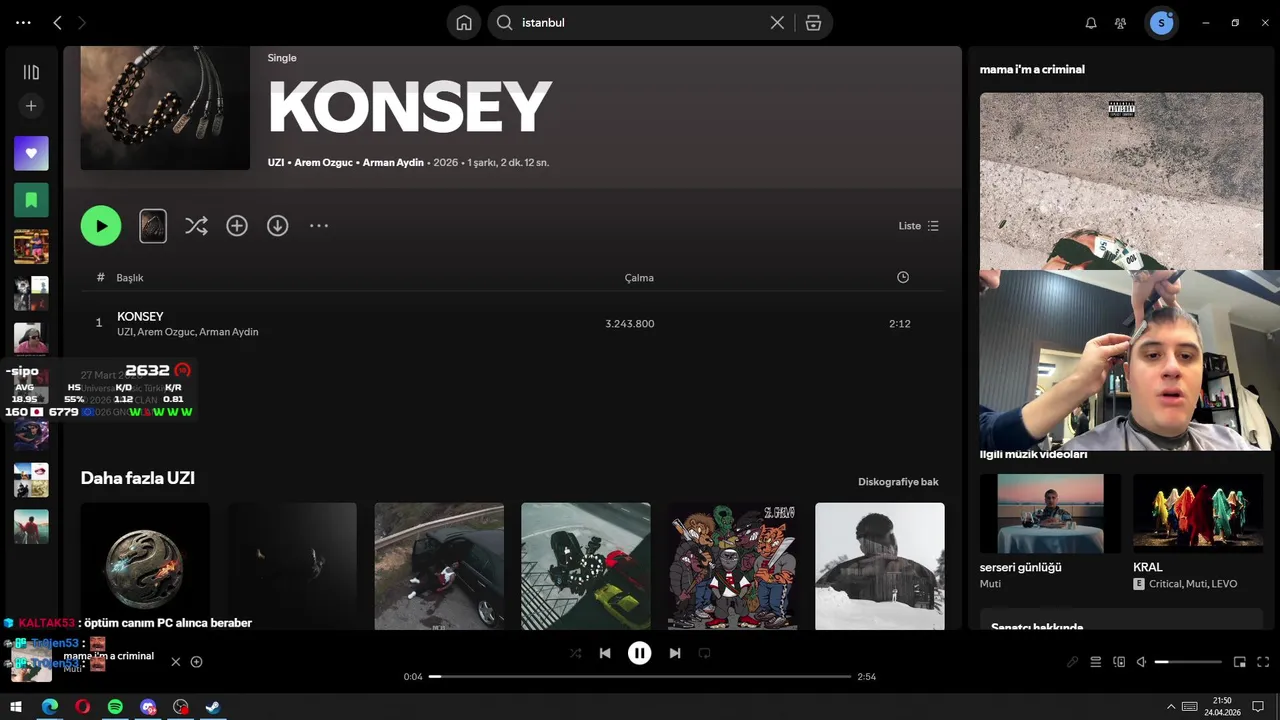Click the create playlist plus in sidebar

coord(31,106)
